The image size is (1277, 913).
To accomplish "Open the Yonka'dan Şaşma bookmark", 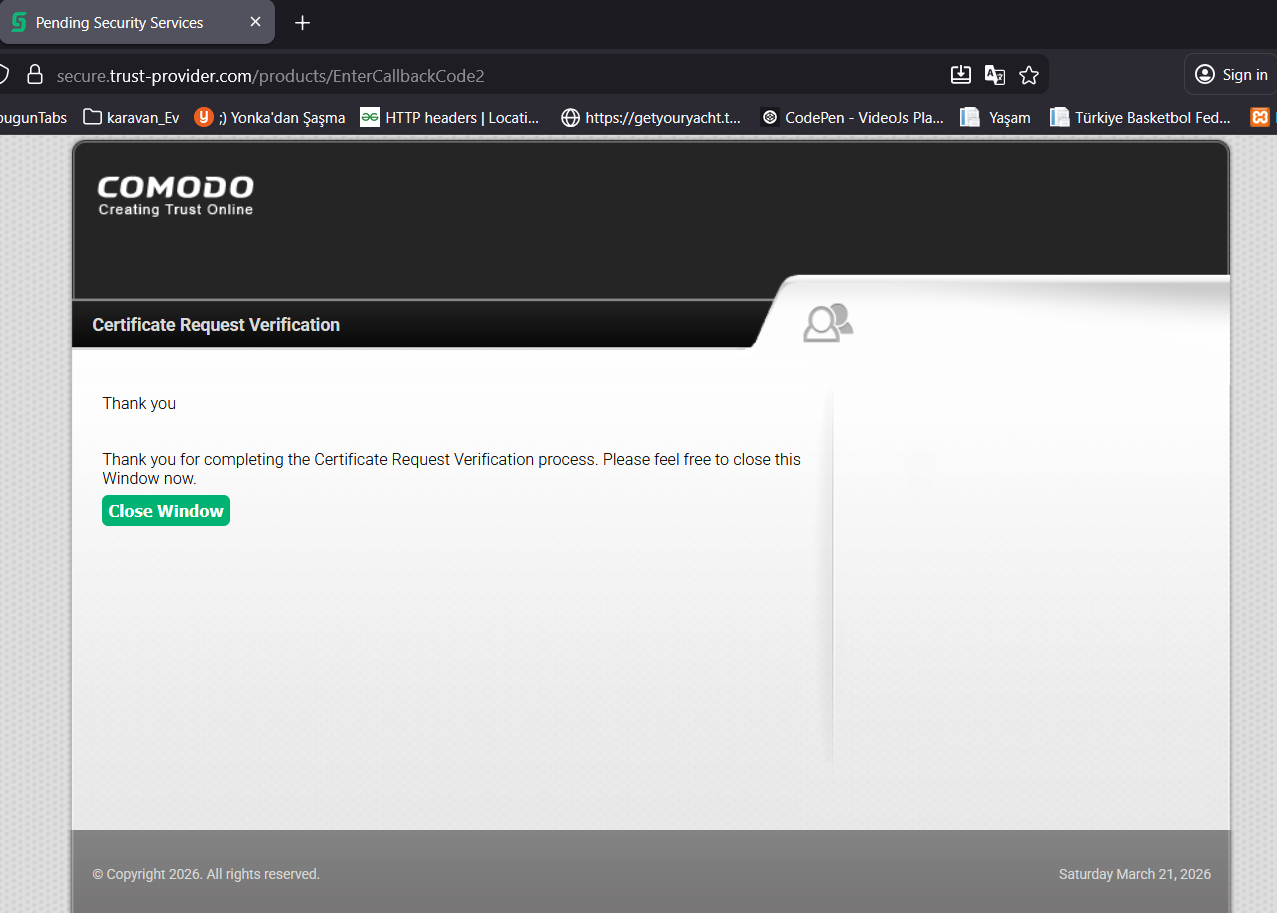I will pyautogui.click(x=270, y=118).
